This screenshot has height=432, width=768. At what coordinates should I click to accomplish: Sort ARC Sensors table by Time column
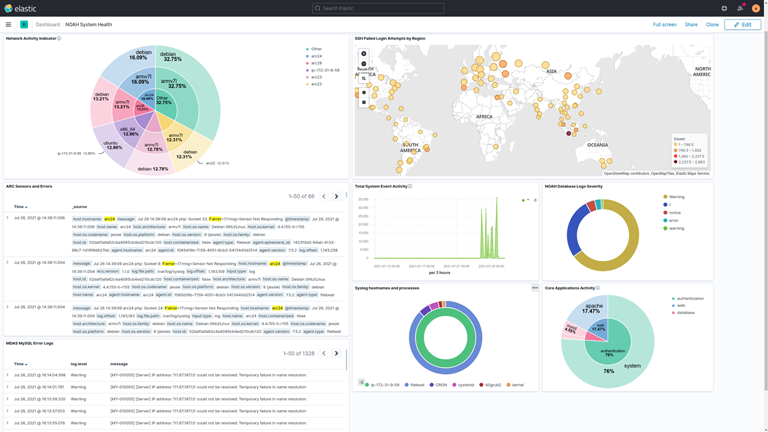point(21,207)
